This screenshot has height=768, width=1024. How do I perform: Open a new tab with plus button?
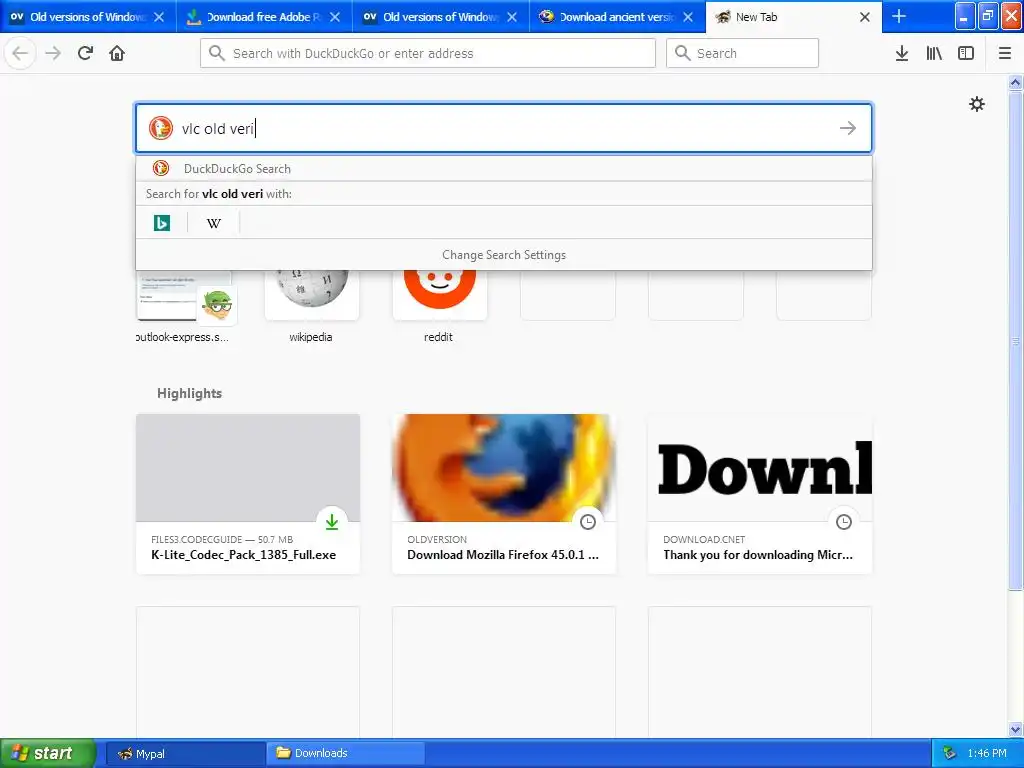click(899, 16)
